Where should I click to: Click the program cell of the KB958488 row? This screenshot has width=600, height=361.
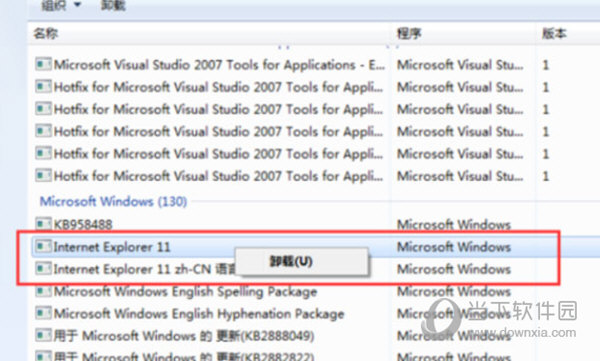pos(454,224)
